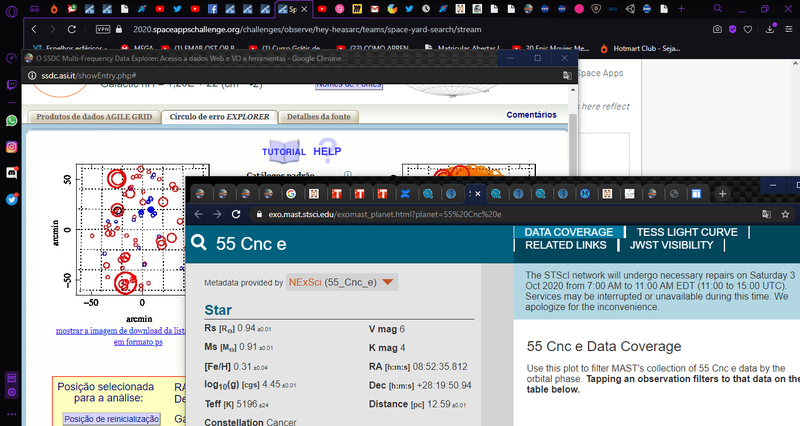This screenshot has width=800, height=426.
Task: Open a new tab in Opera
Action: pos(681,9)
